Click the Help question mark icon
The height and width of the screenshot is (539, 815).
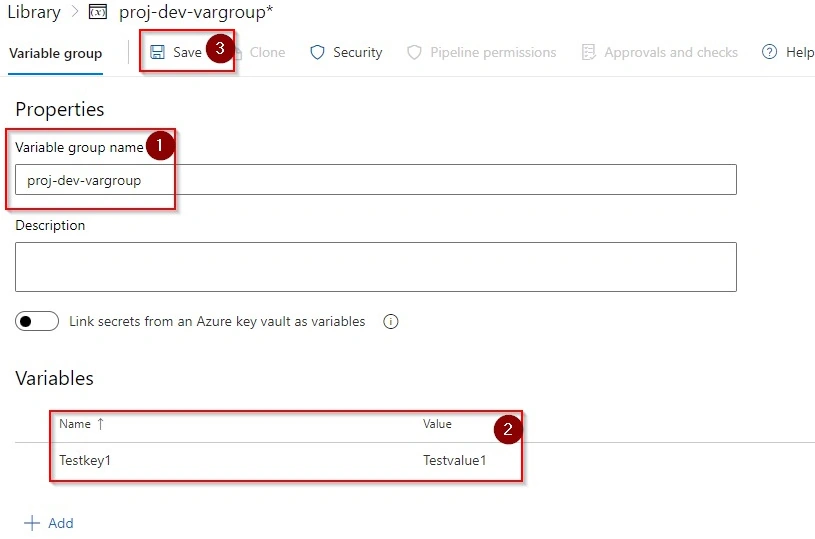769,52
